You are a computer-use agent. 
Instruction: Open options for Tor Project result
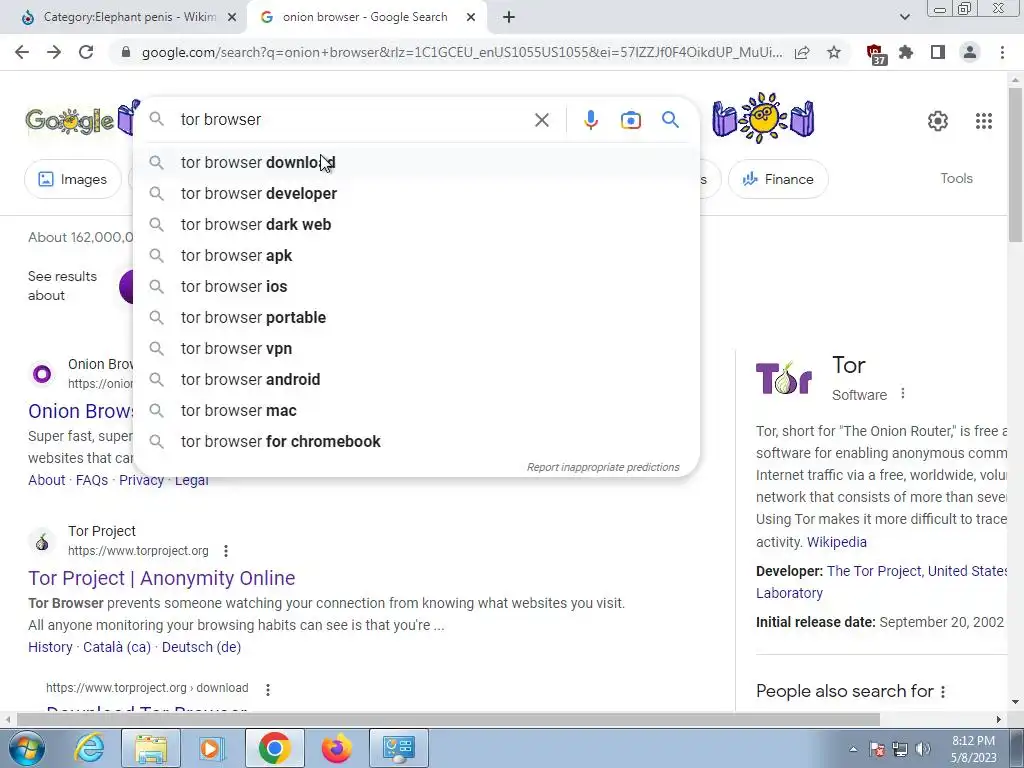(226, 551)
